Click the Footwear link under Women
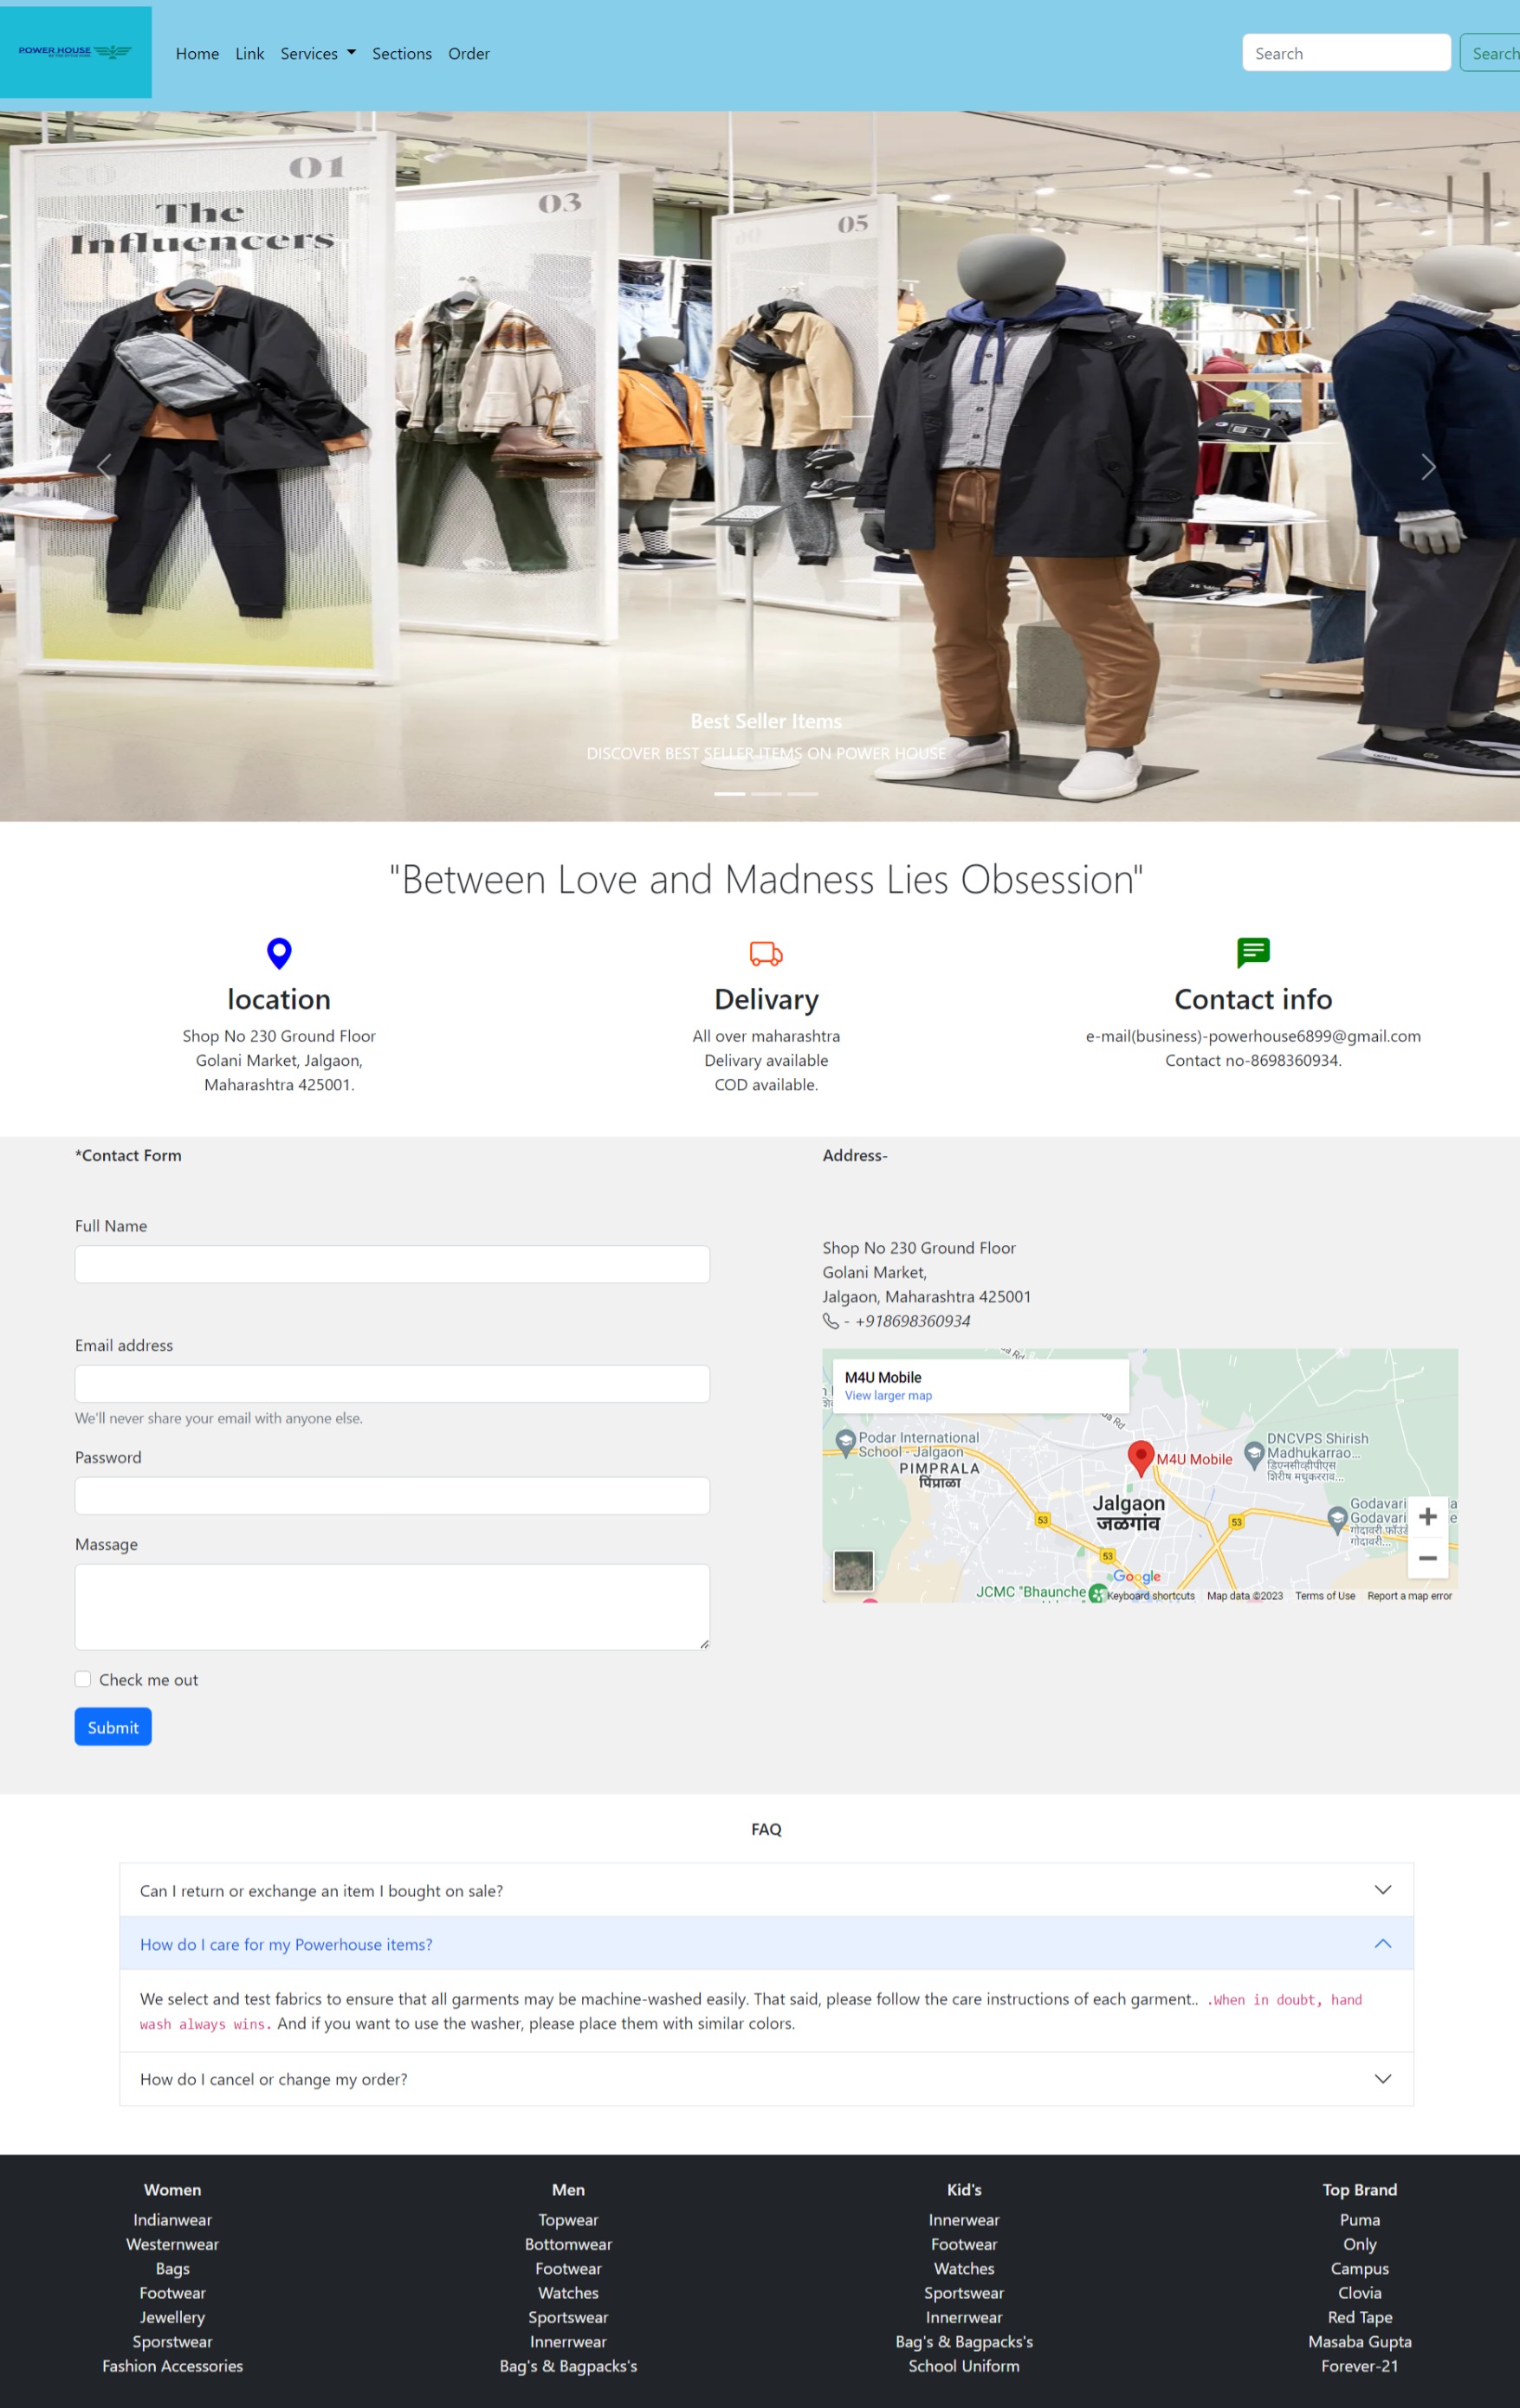 (x=172, y=2292)
